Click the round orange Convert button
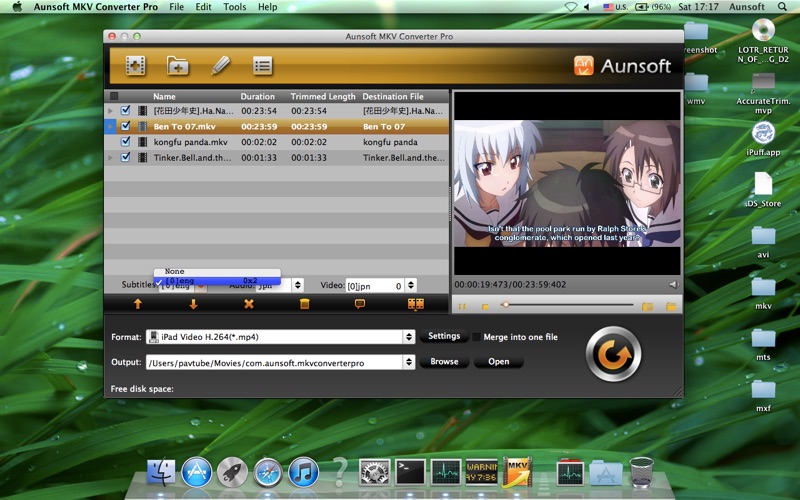 tap(613, 354)
